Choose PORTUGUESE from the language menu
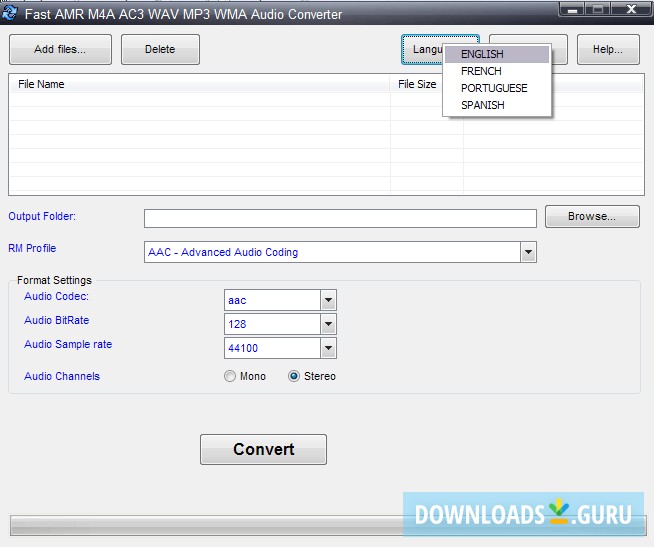 tap(496, 88)
